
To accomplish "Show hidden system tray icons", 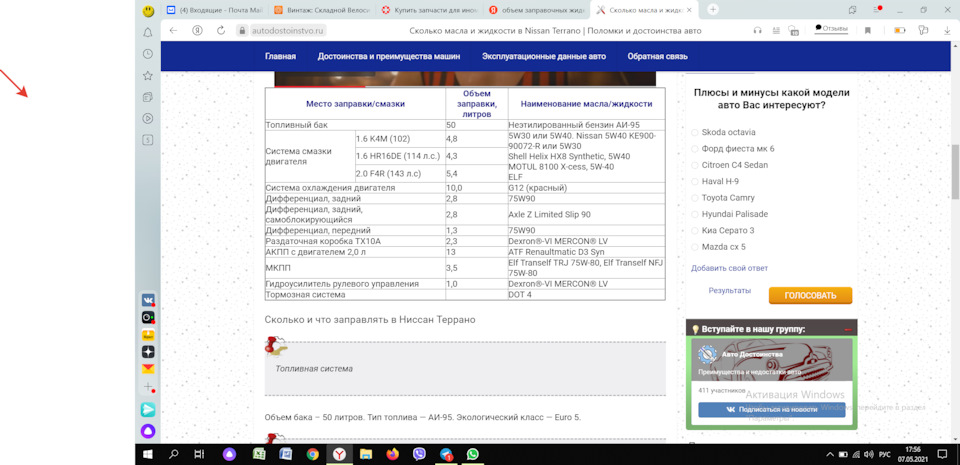I will [x=830, y=455].
